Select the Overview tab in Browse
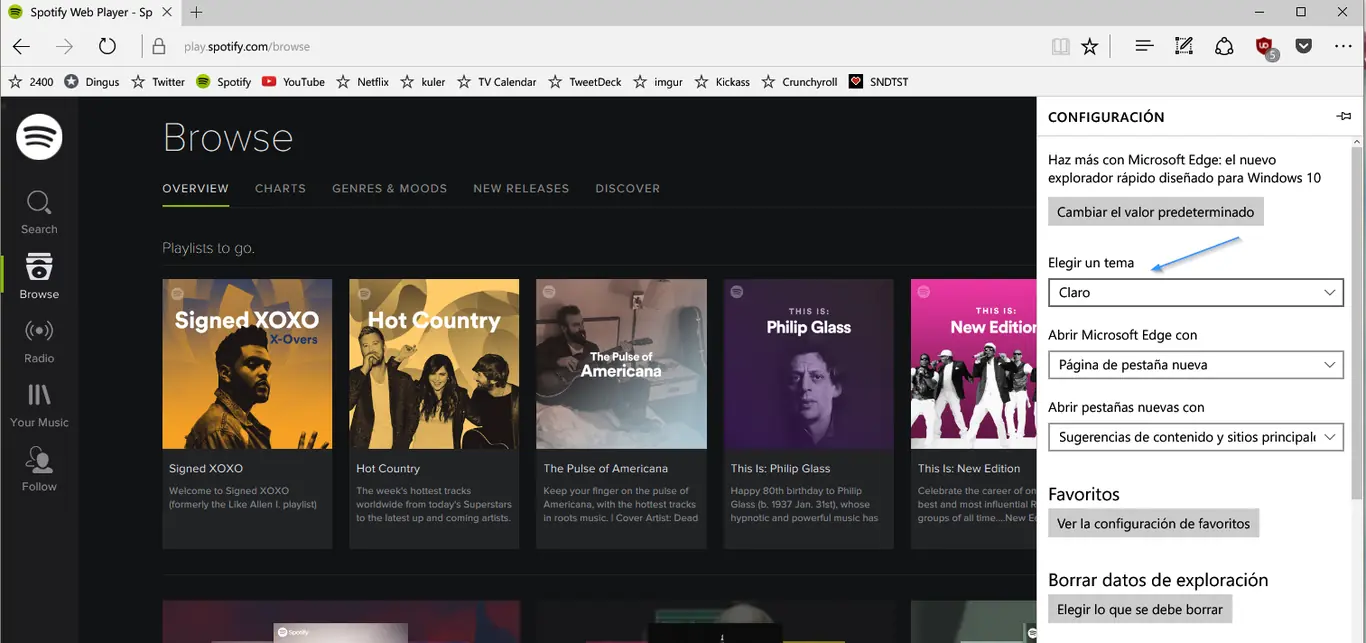This screenshot has width=1366, height=643. click(196, 188)
